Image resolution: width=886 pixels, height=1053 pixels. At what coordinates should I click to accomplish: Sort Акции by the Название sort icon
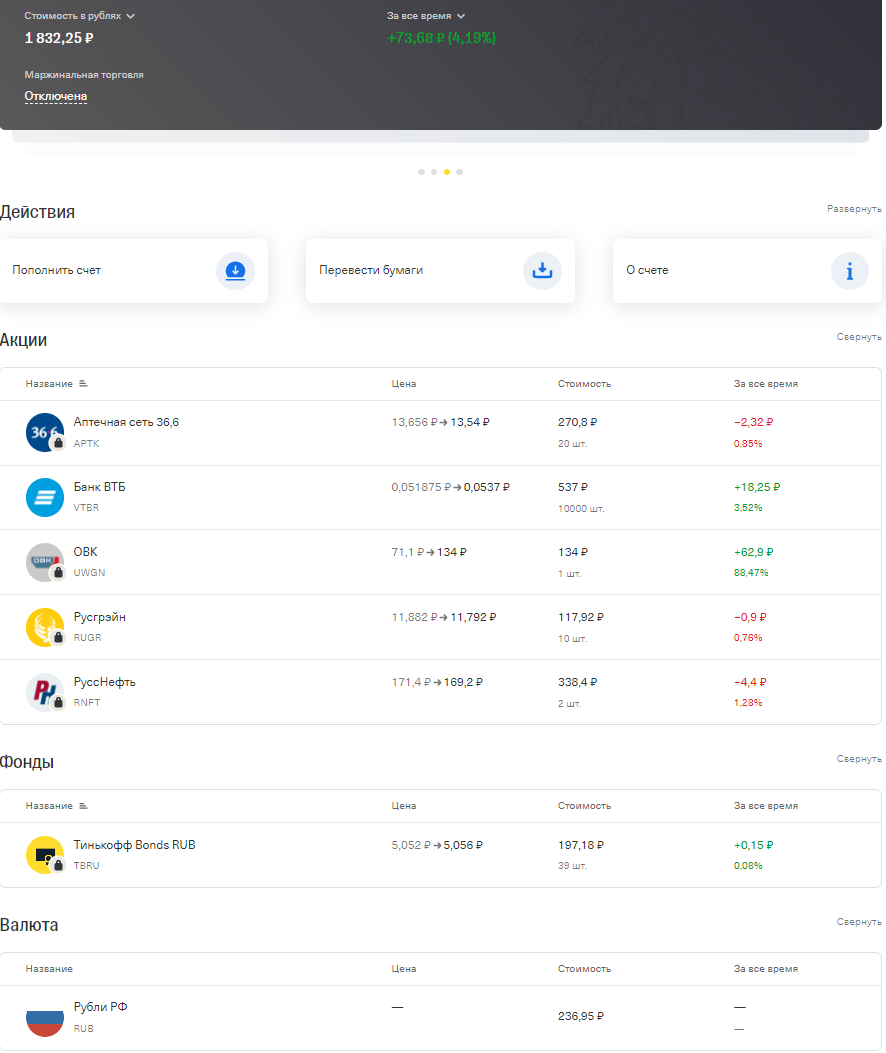coord(83,384)
